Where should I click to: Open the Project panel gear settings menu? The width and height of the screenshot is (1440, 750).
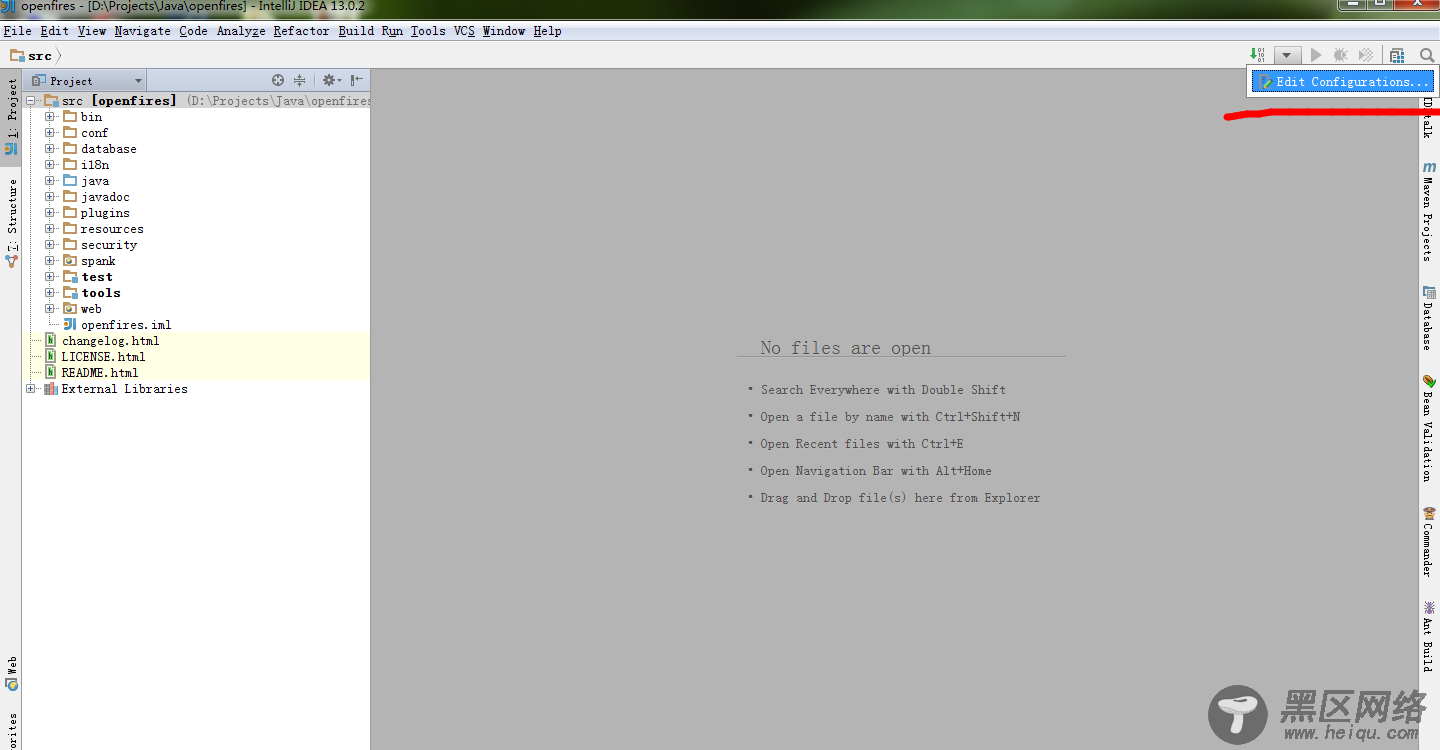(x=331, y=80)
